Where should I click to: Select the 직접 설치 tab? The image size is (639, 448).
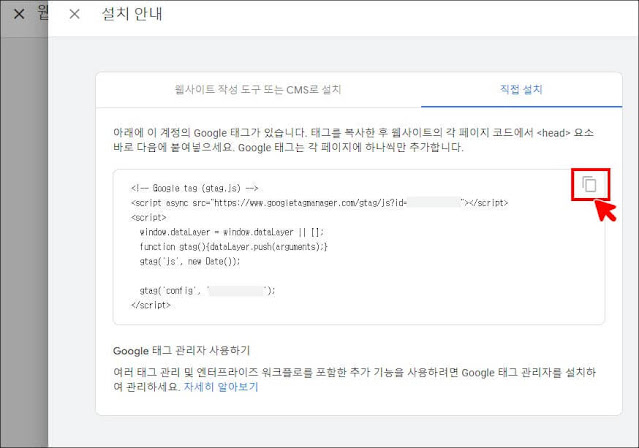(521, 89)
